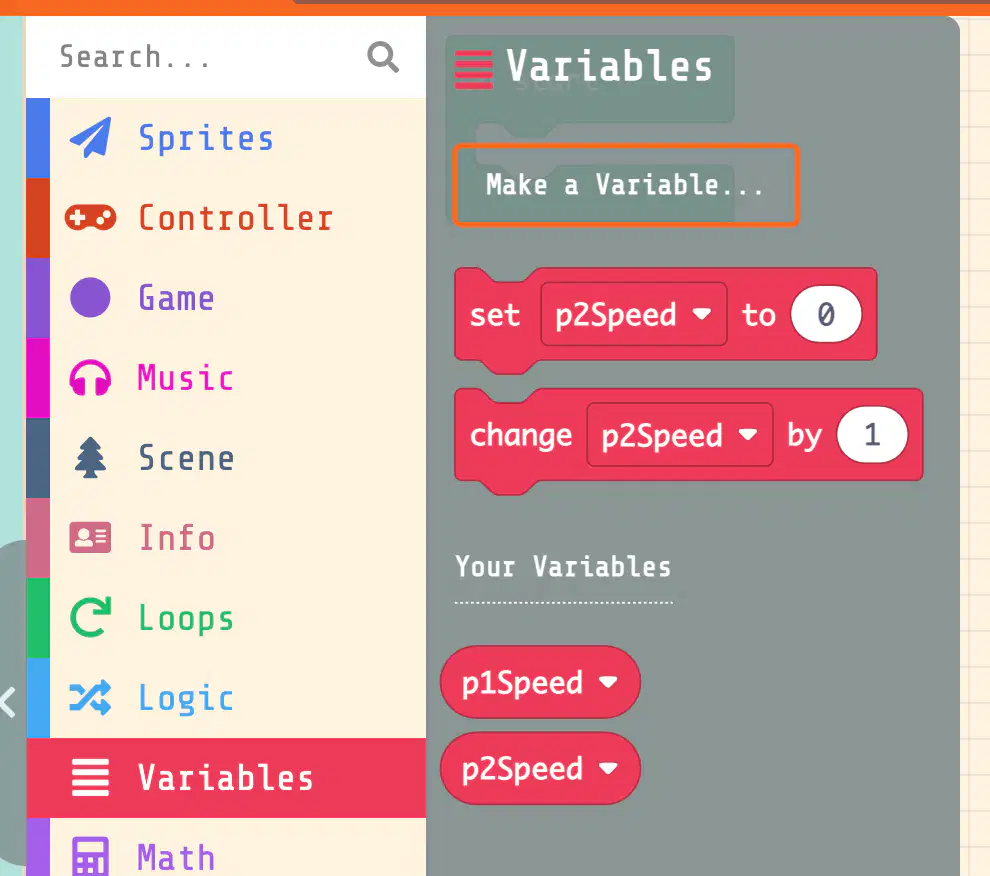The height and width of the screenshot is (876, 990).
Task: Focus the Search blocks input field
Action: [x=208, y=57]
